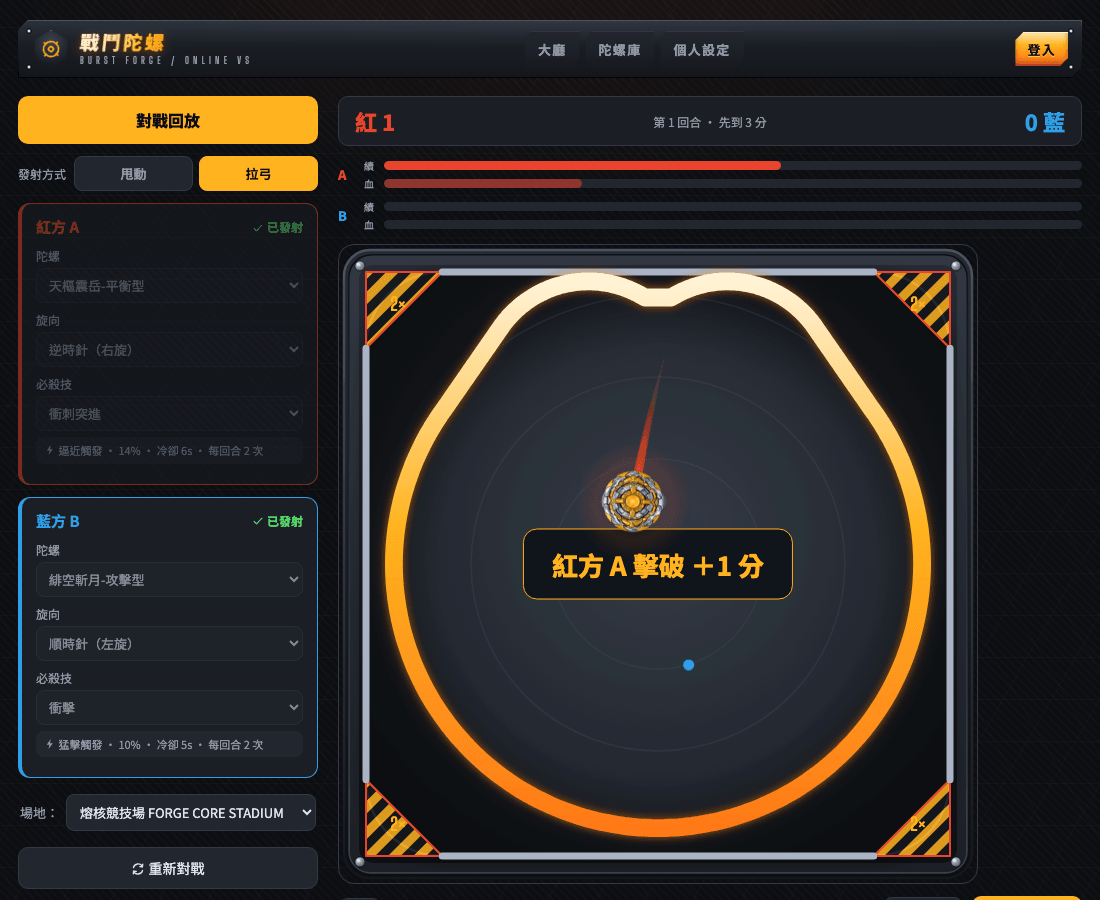Click the 紅方 A panel heading

click(x=58, y=227)
